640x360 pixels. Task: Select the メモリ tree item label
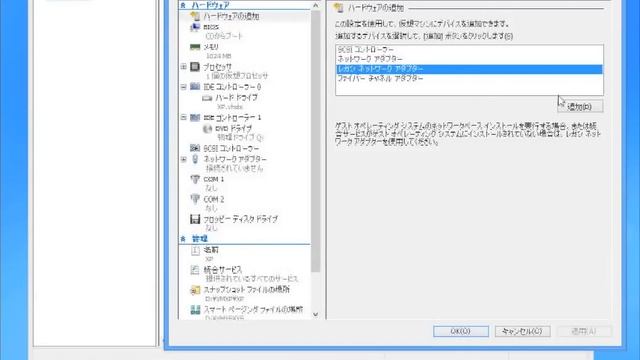tap(211, 47)
